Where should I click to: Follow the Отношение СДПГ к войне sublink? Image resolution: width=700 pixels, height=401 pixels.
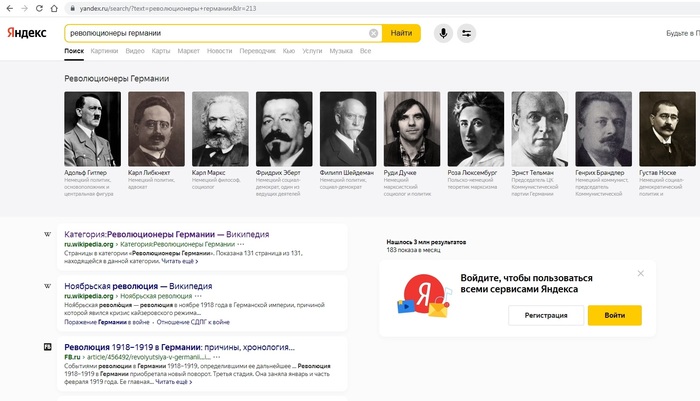coord(193,322)
